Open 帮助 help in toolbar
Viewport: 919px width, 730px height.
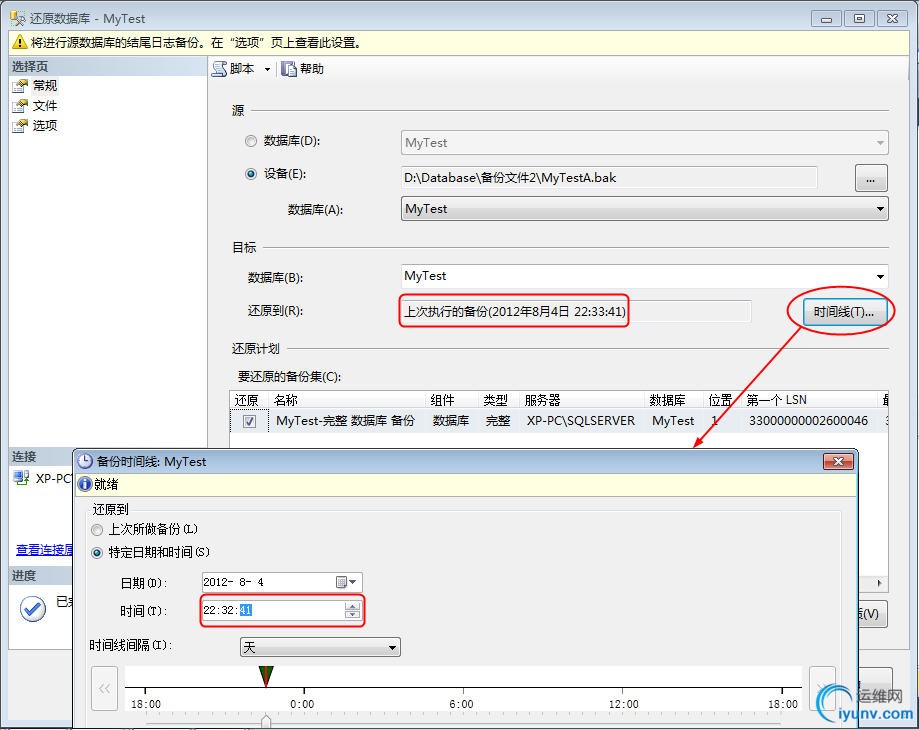pyautogui.click(x=302, y=69)
